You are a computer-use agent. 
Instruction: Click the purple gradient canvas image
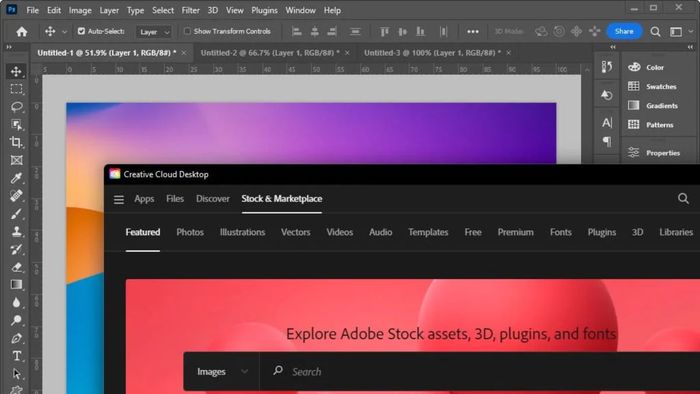[x=311, y=133]
